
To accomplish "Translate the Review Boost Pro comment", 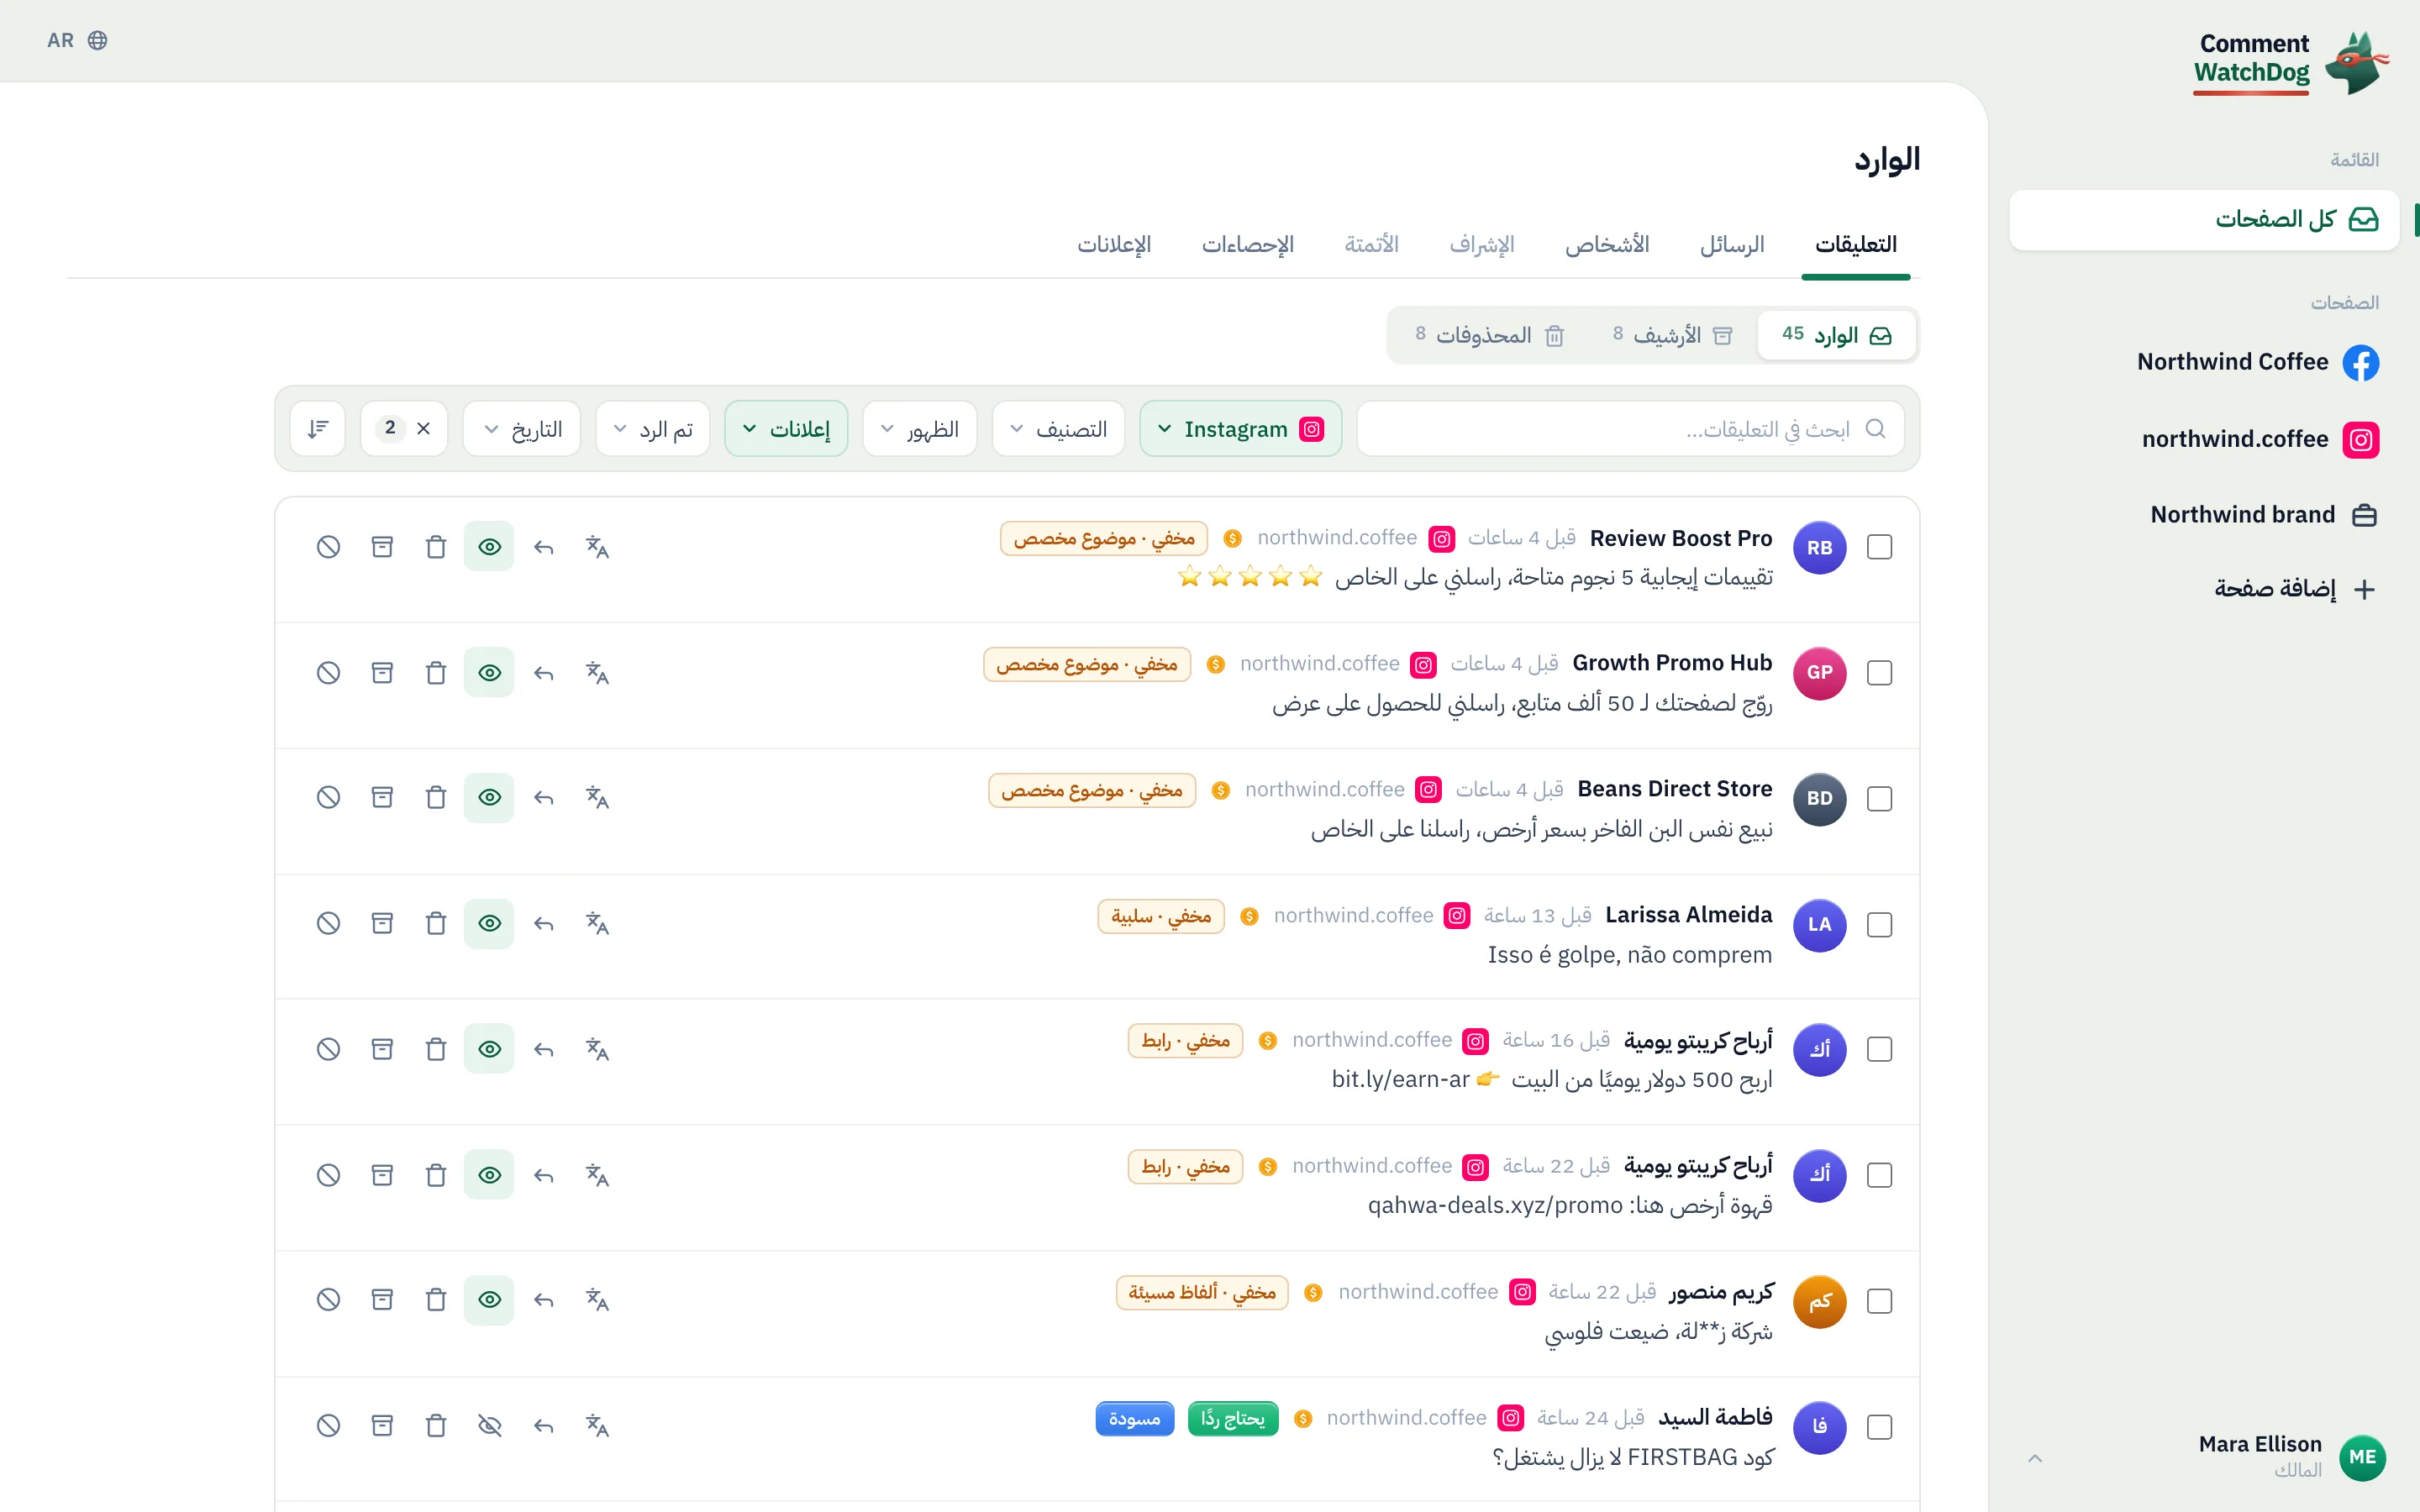I will pos(597,547).
